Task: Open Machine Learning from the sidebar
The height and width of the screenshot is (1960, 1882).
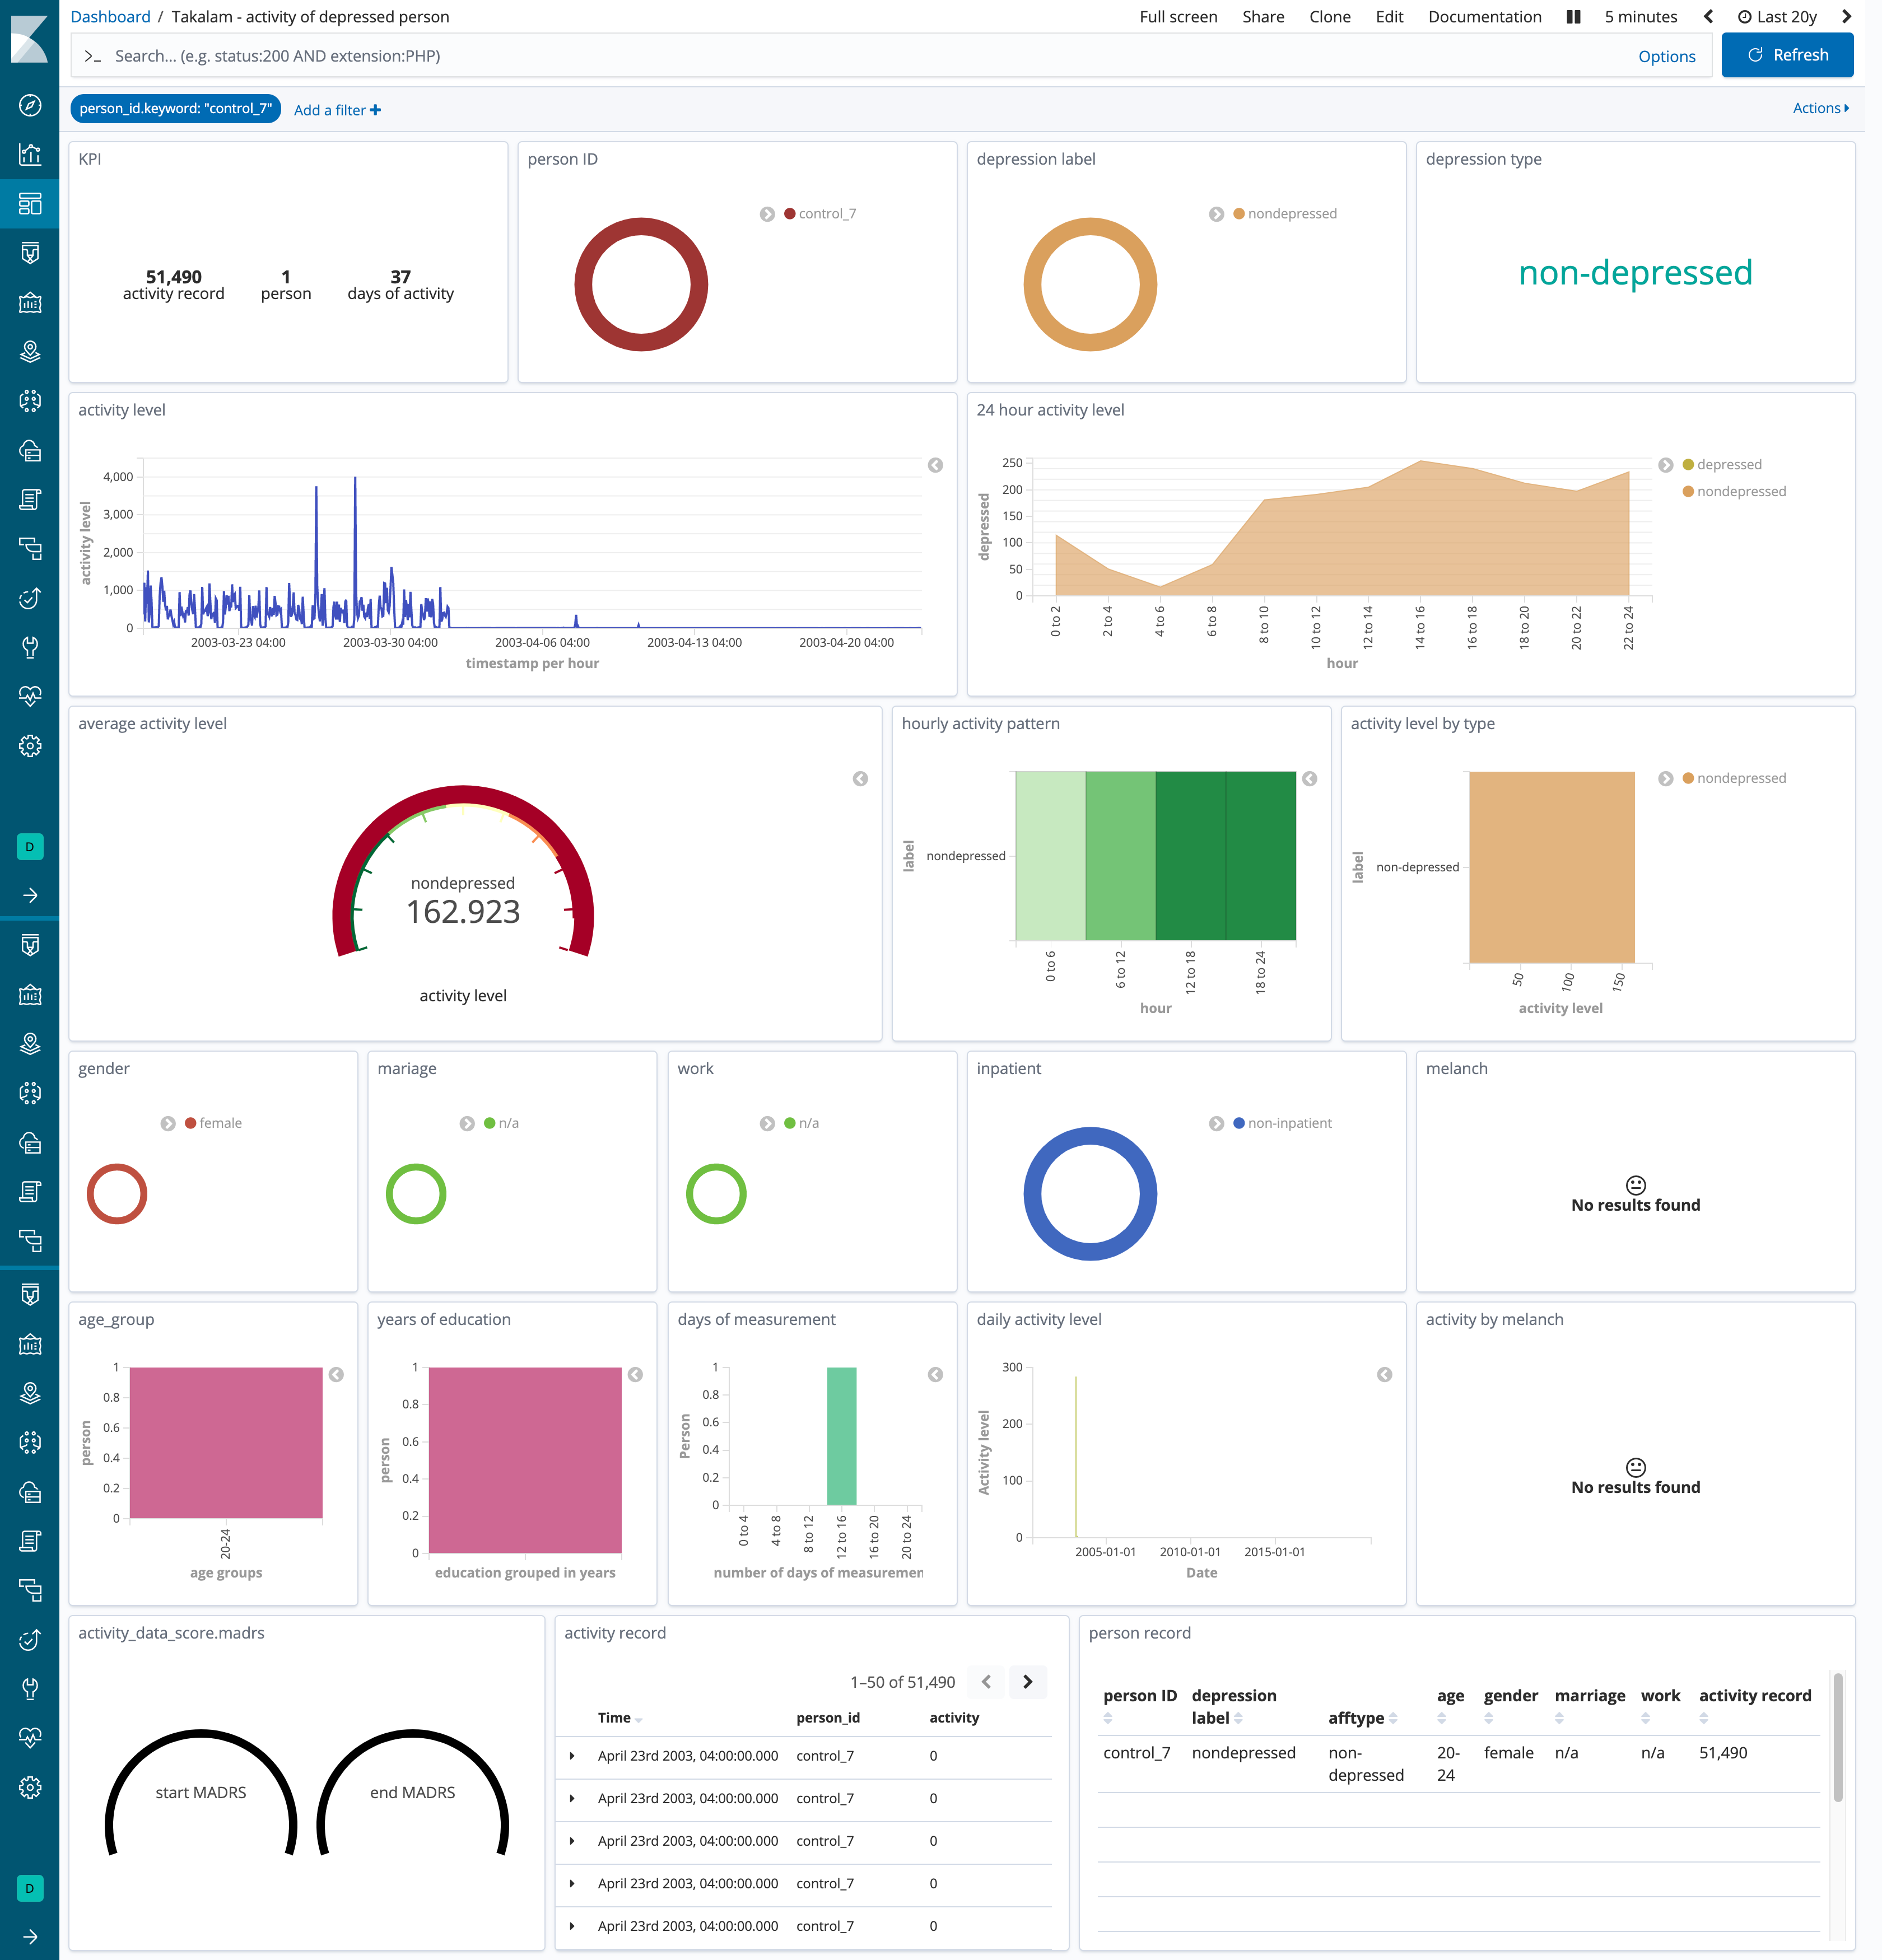Action: point(29,401)
